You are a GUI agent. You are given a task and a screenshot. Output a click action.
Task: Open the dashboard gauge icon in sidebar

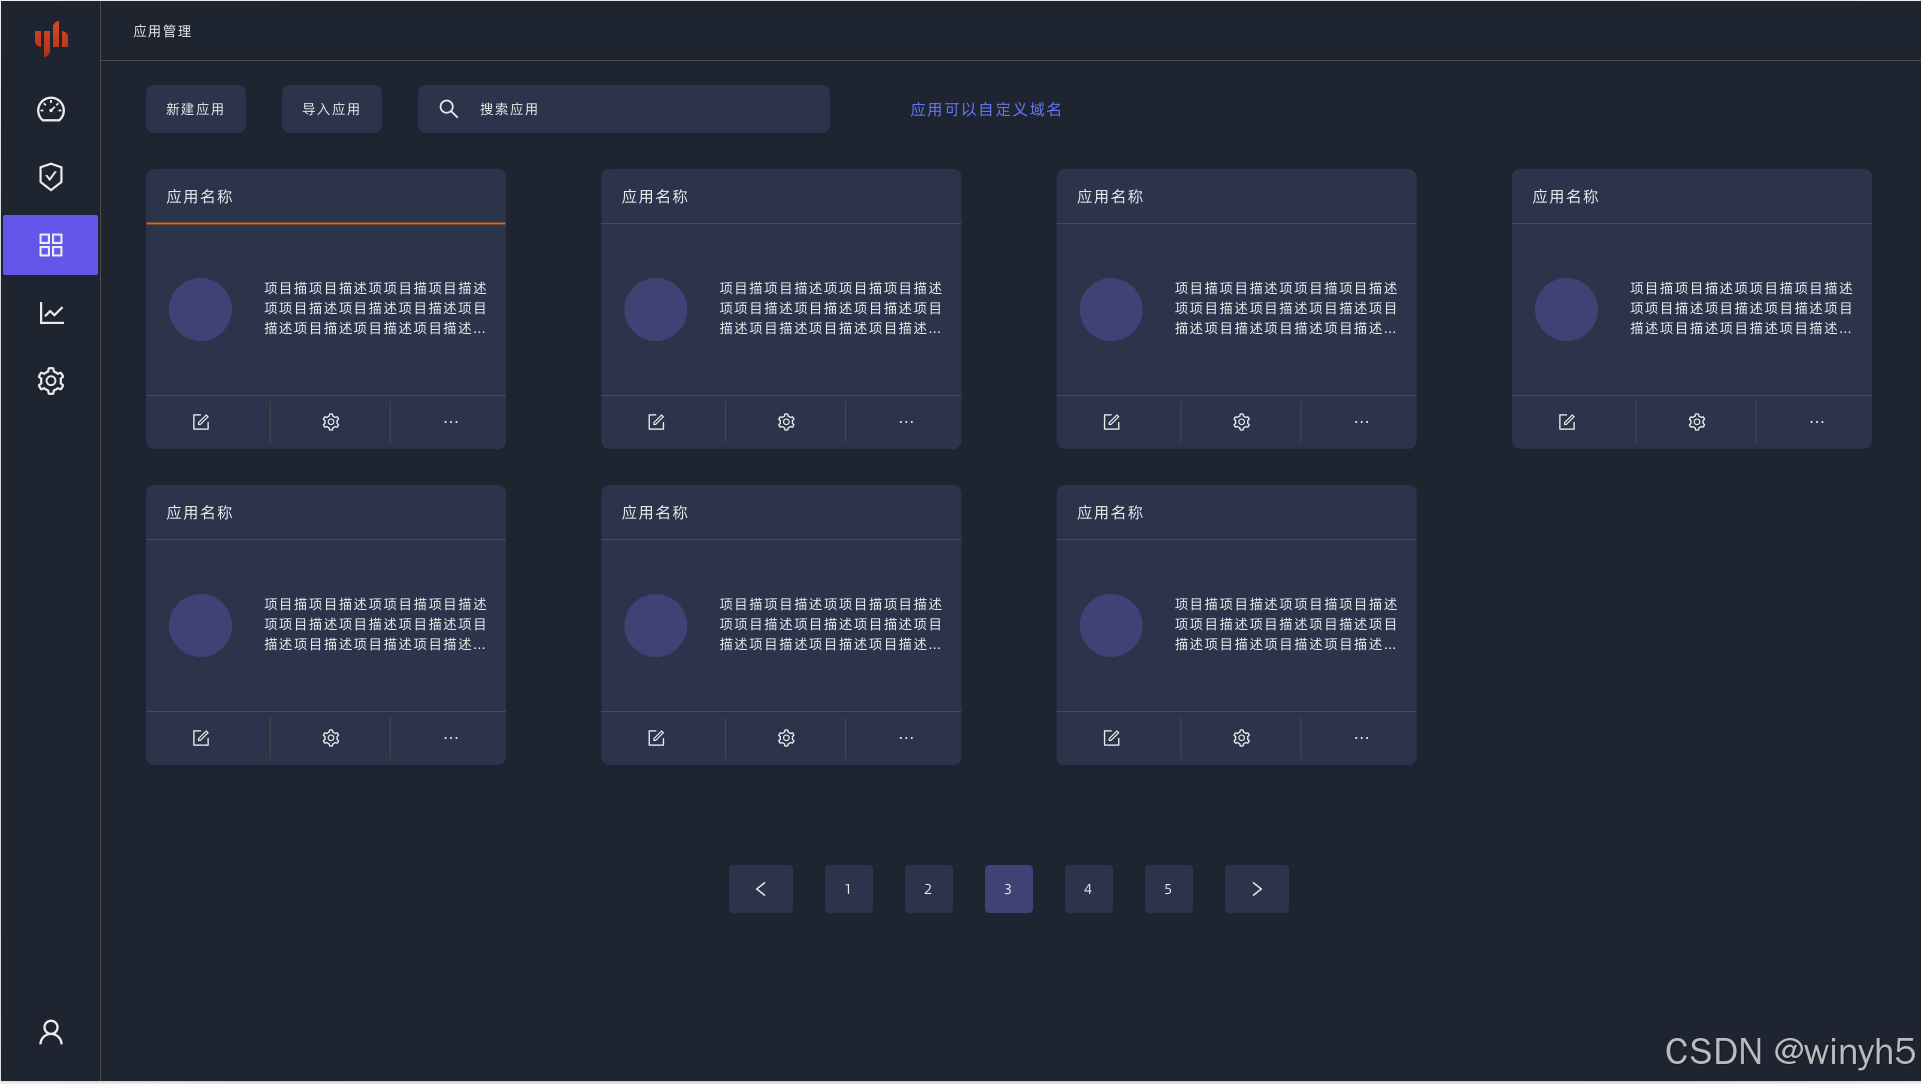(51, 109)
